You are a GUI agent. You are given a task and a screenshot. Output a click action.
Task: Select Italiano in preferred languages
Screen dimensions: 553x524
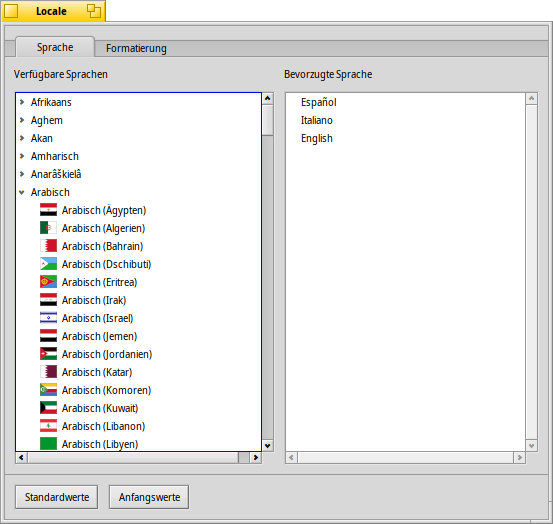[405, 120]
